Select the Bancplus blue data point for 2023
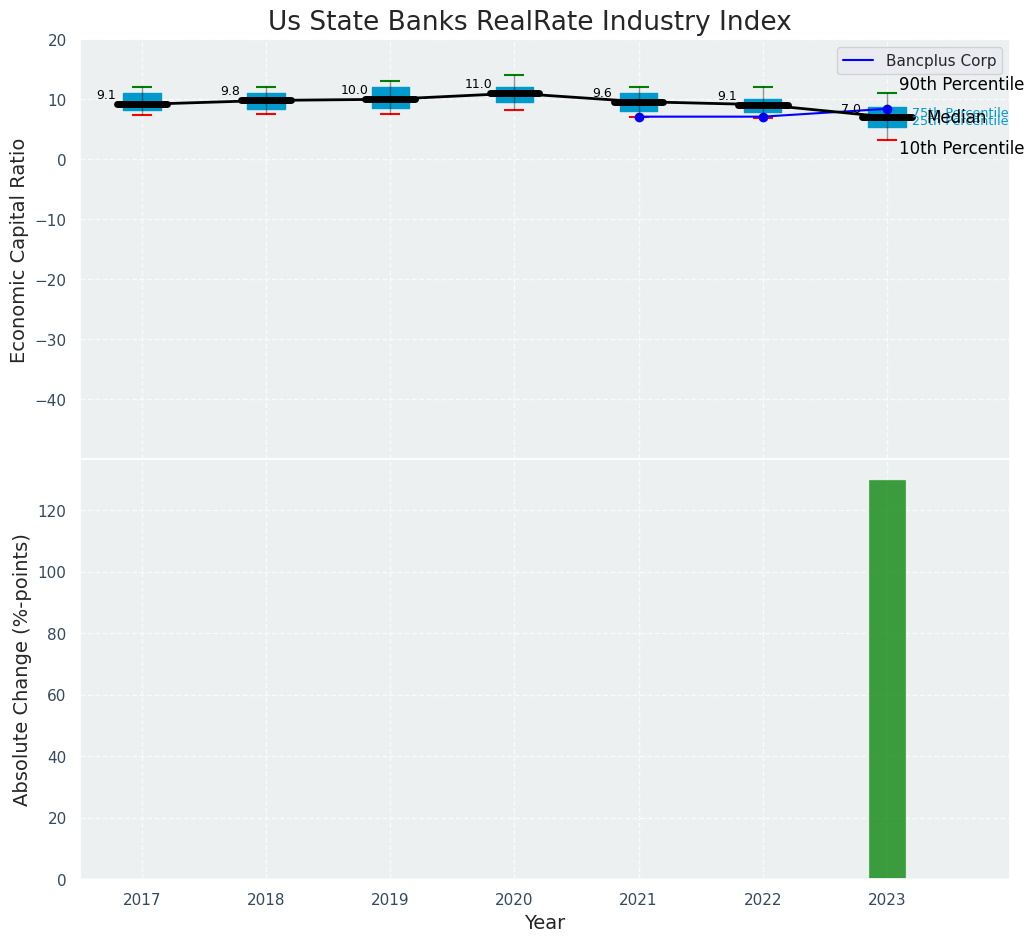 (x=887, y=109)
